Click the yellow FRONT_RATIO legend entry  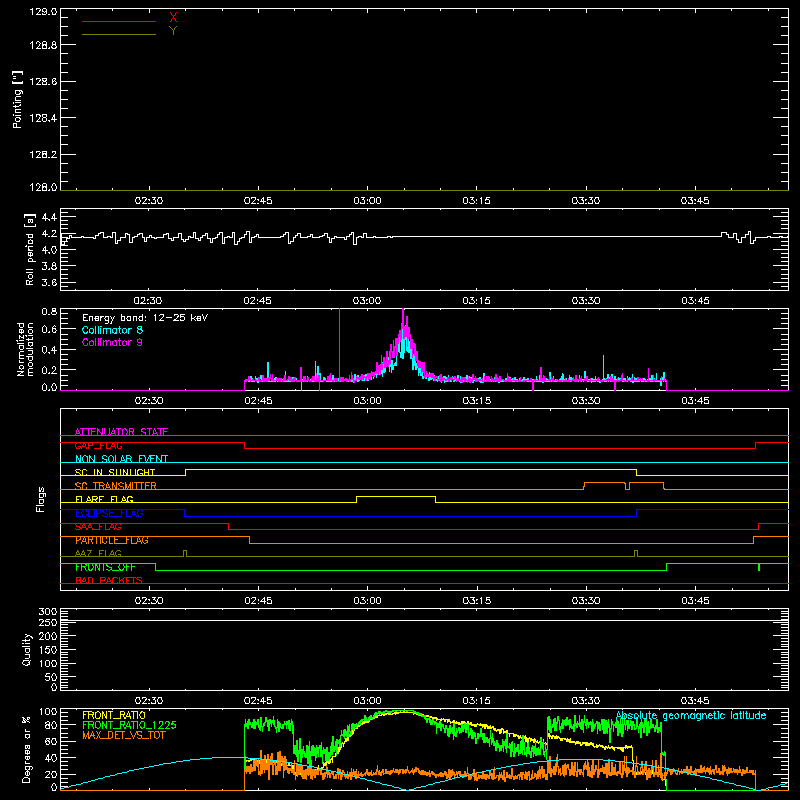[114, 715]
